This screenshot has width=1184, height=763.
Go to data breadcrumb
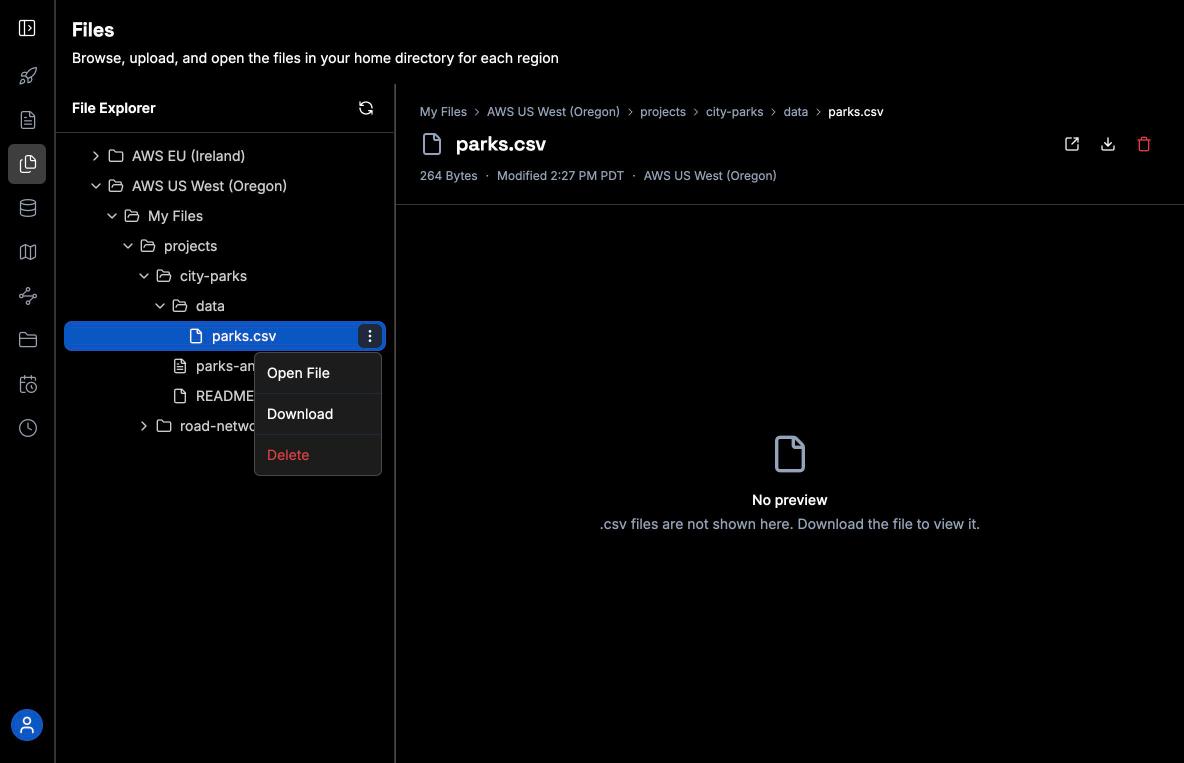(795, 112)
